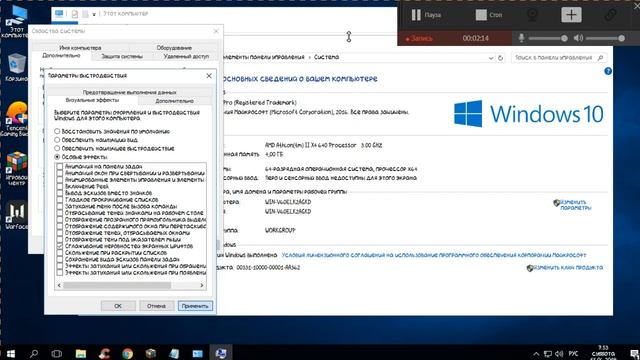The width and height of the screenshot is (640, 360).
Task: Open the help question mark in System window
Action: (x=608, y=71)
